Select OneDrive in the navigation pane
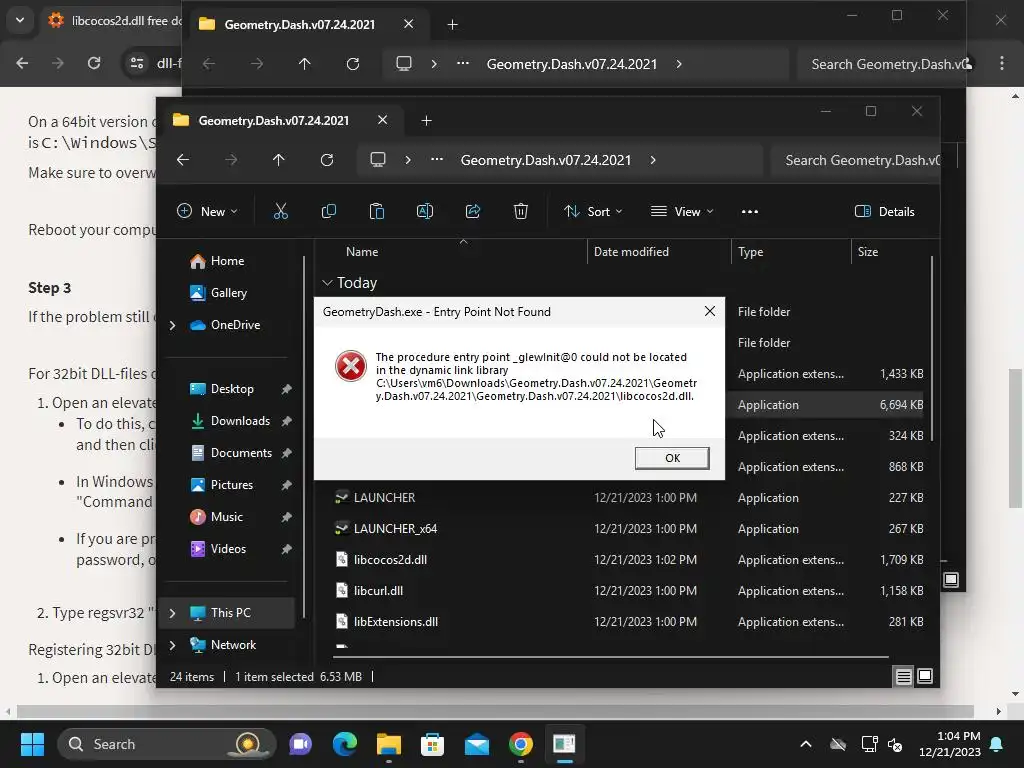Image resolution: width=1024 pixels, height=768 pixels. click(235, 325)
